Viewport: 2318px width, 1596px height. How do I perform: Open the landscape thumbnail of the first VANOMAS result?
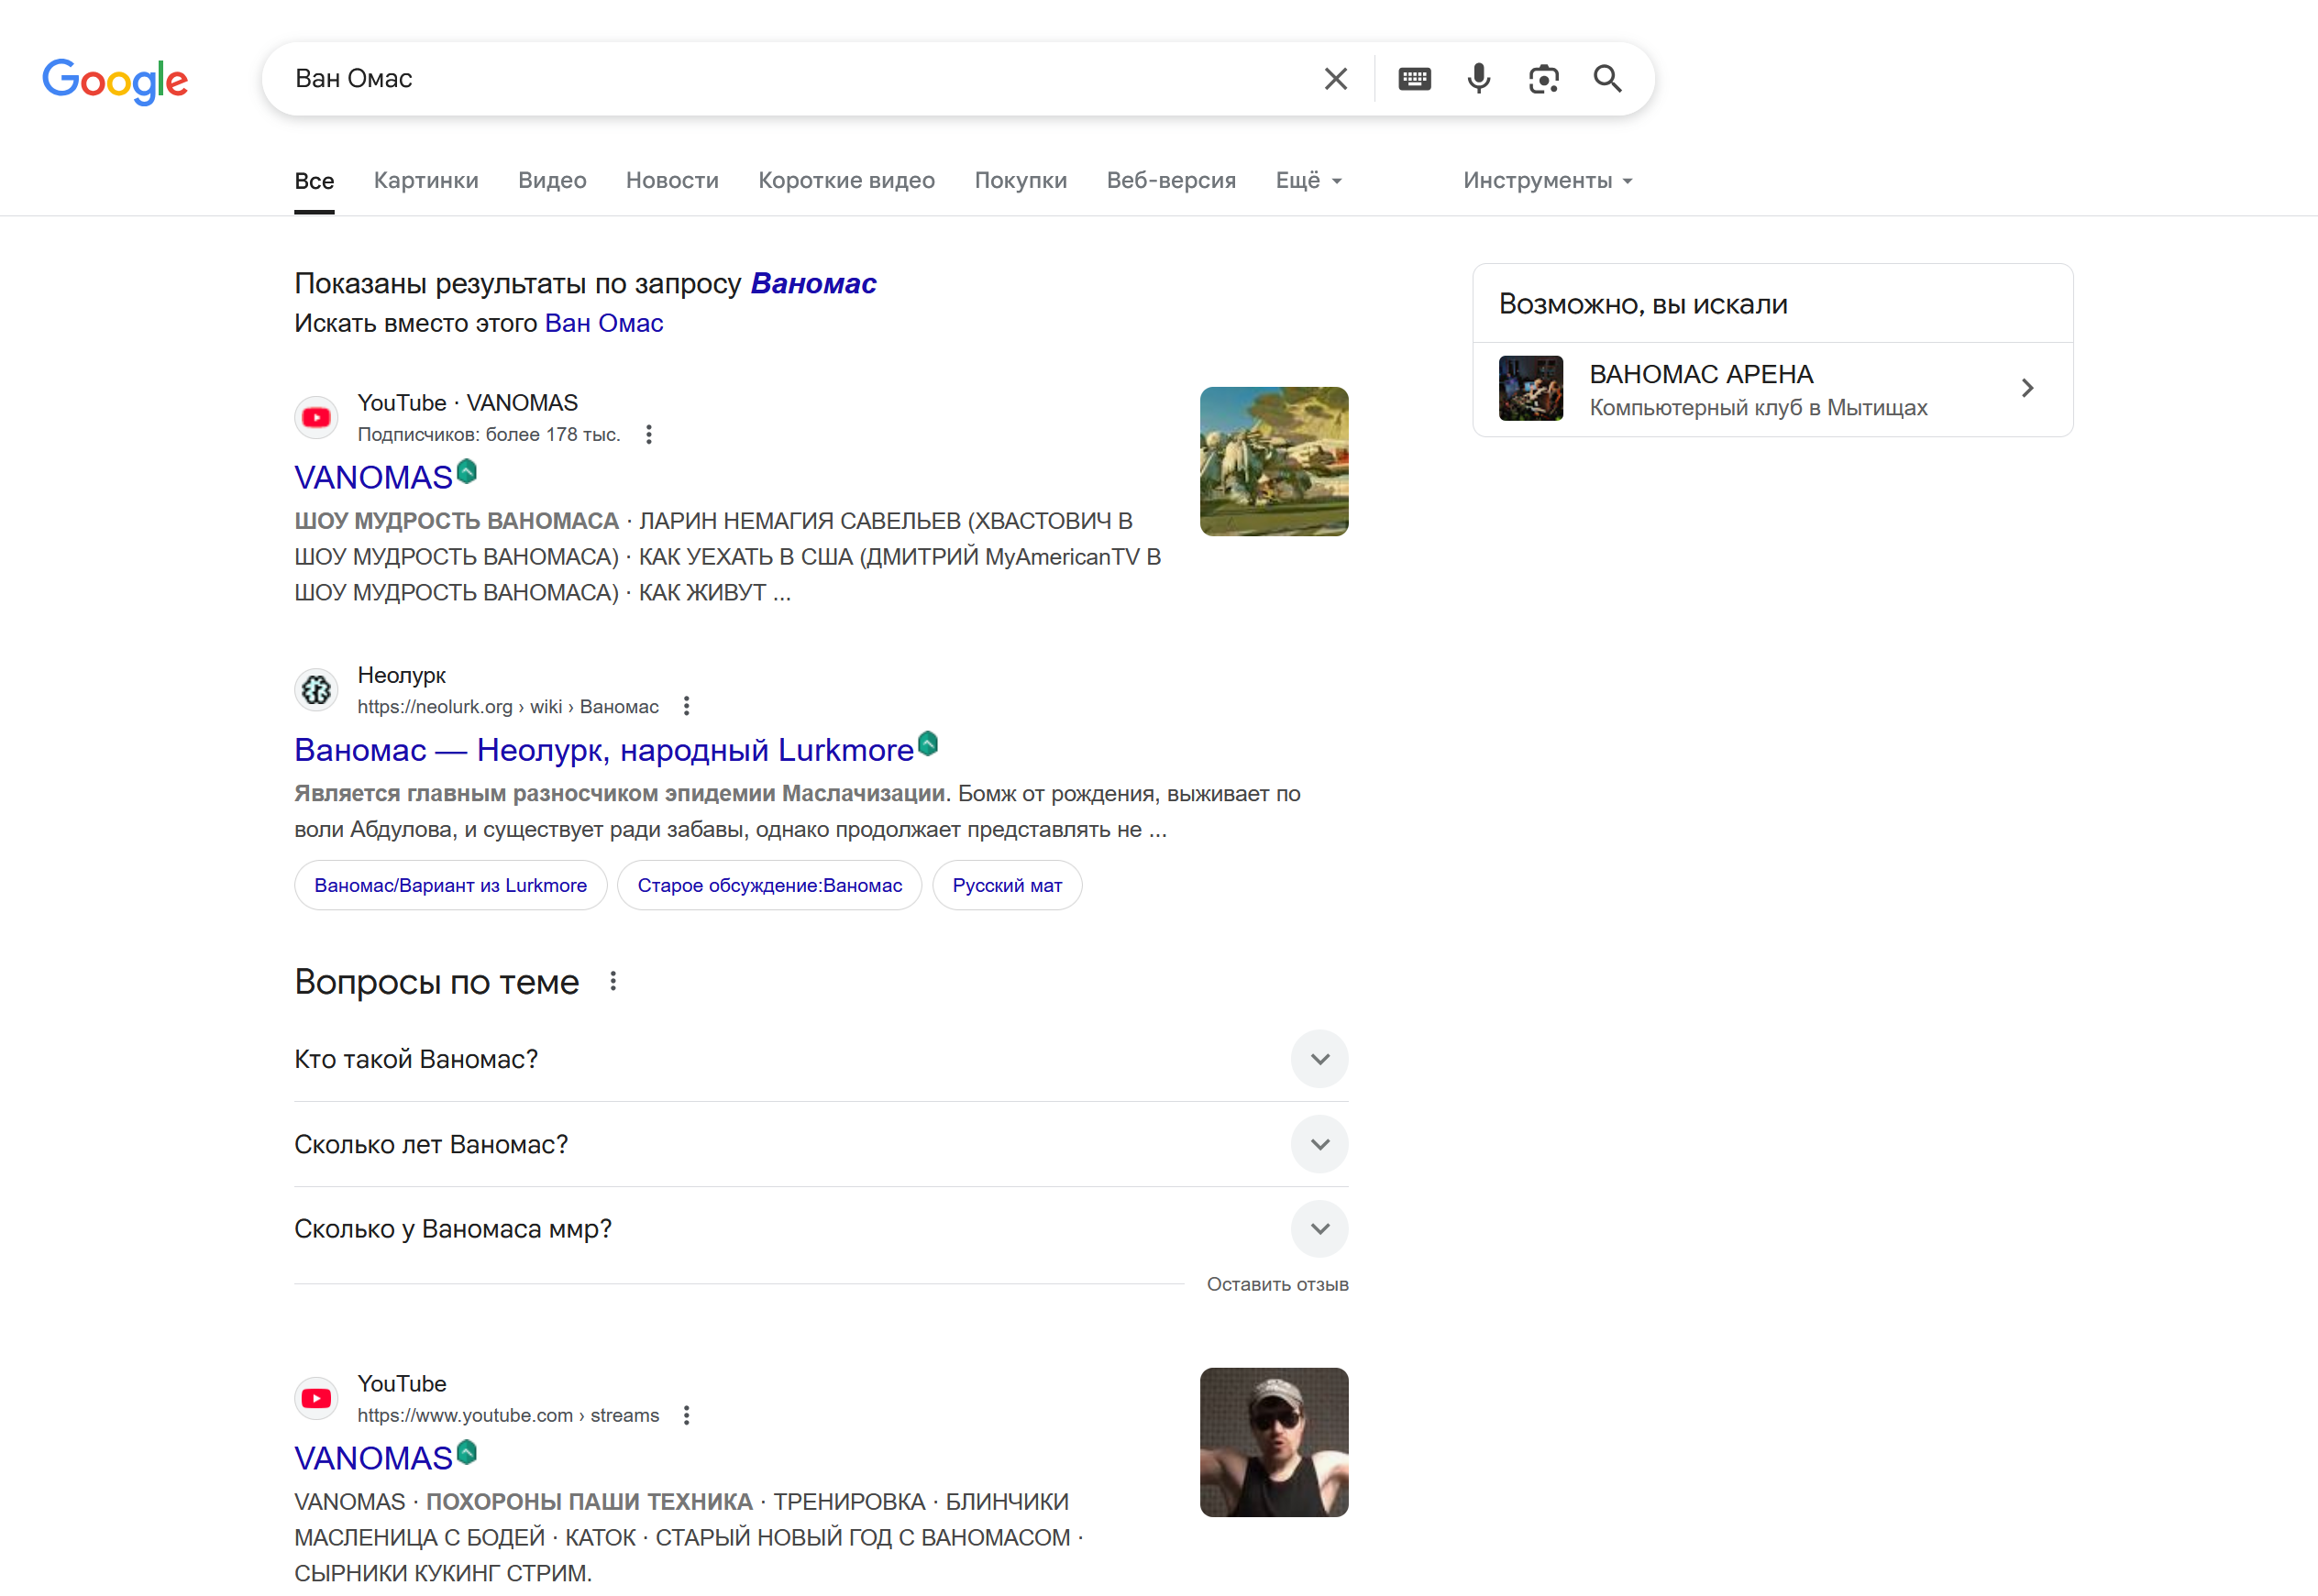tap(1274, 462)
